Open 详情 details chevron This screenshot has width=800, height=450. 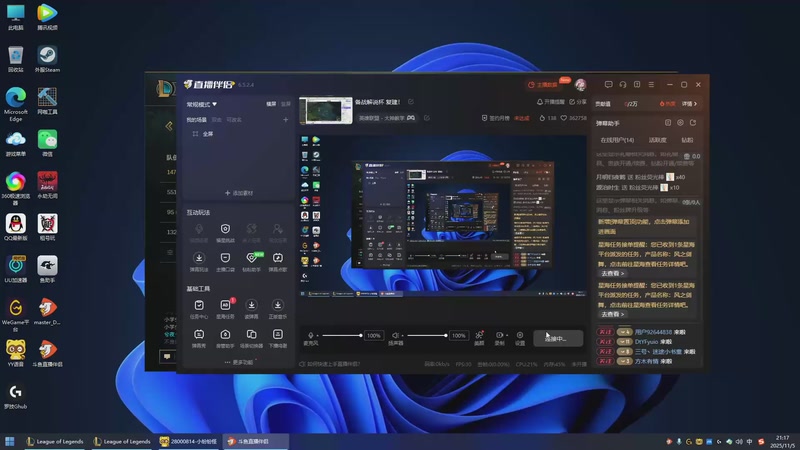(x=689, y=104)
